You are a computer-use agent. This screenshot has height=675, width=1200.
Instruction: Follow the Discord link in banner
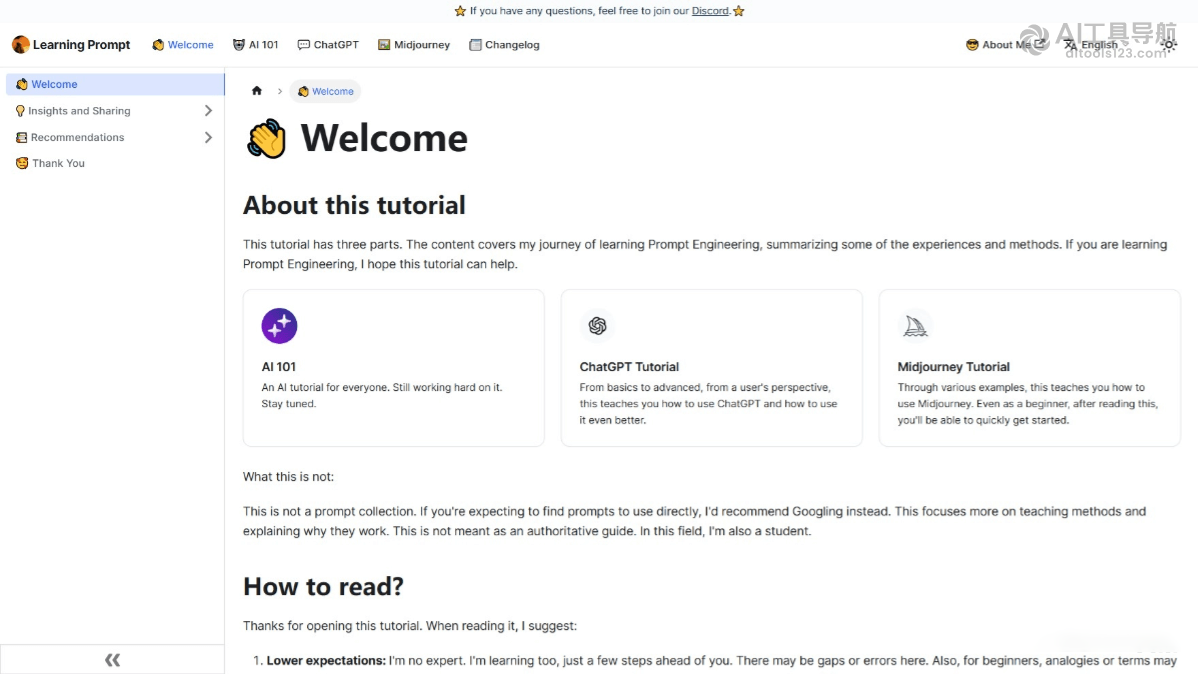(x=710, y=11)
